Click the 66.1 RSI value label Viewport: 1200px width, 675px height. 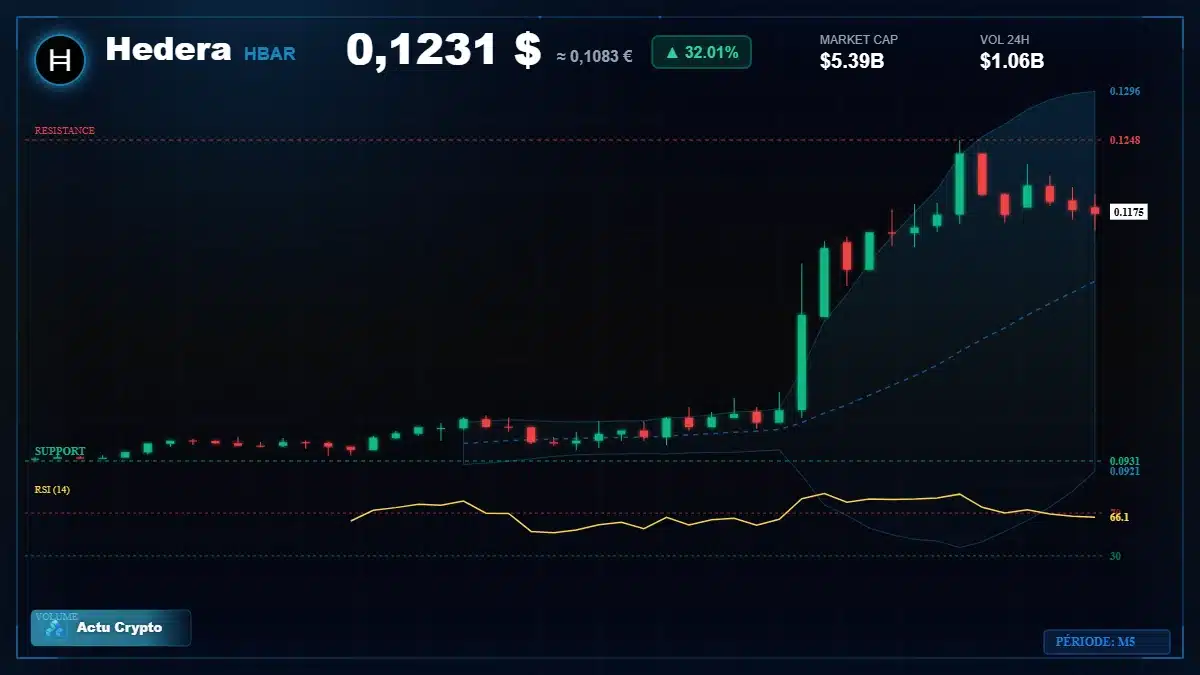click(1119, 517)
